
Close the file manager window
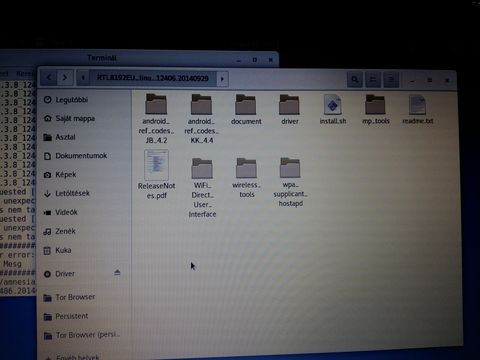[x=447, y=80]
